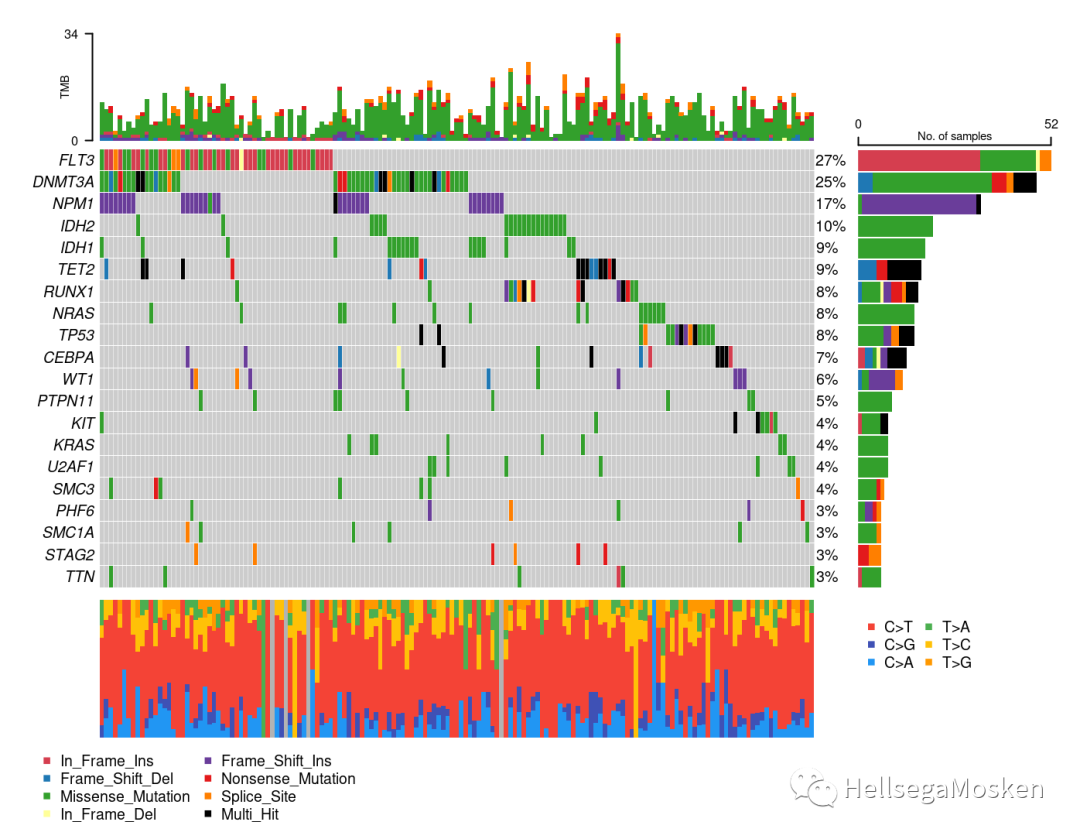Viewport: 1080px width, 839px height.
Task: Click the 17% value beside NPM1
Action: (x=831, y=204)
